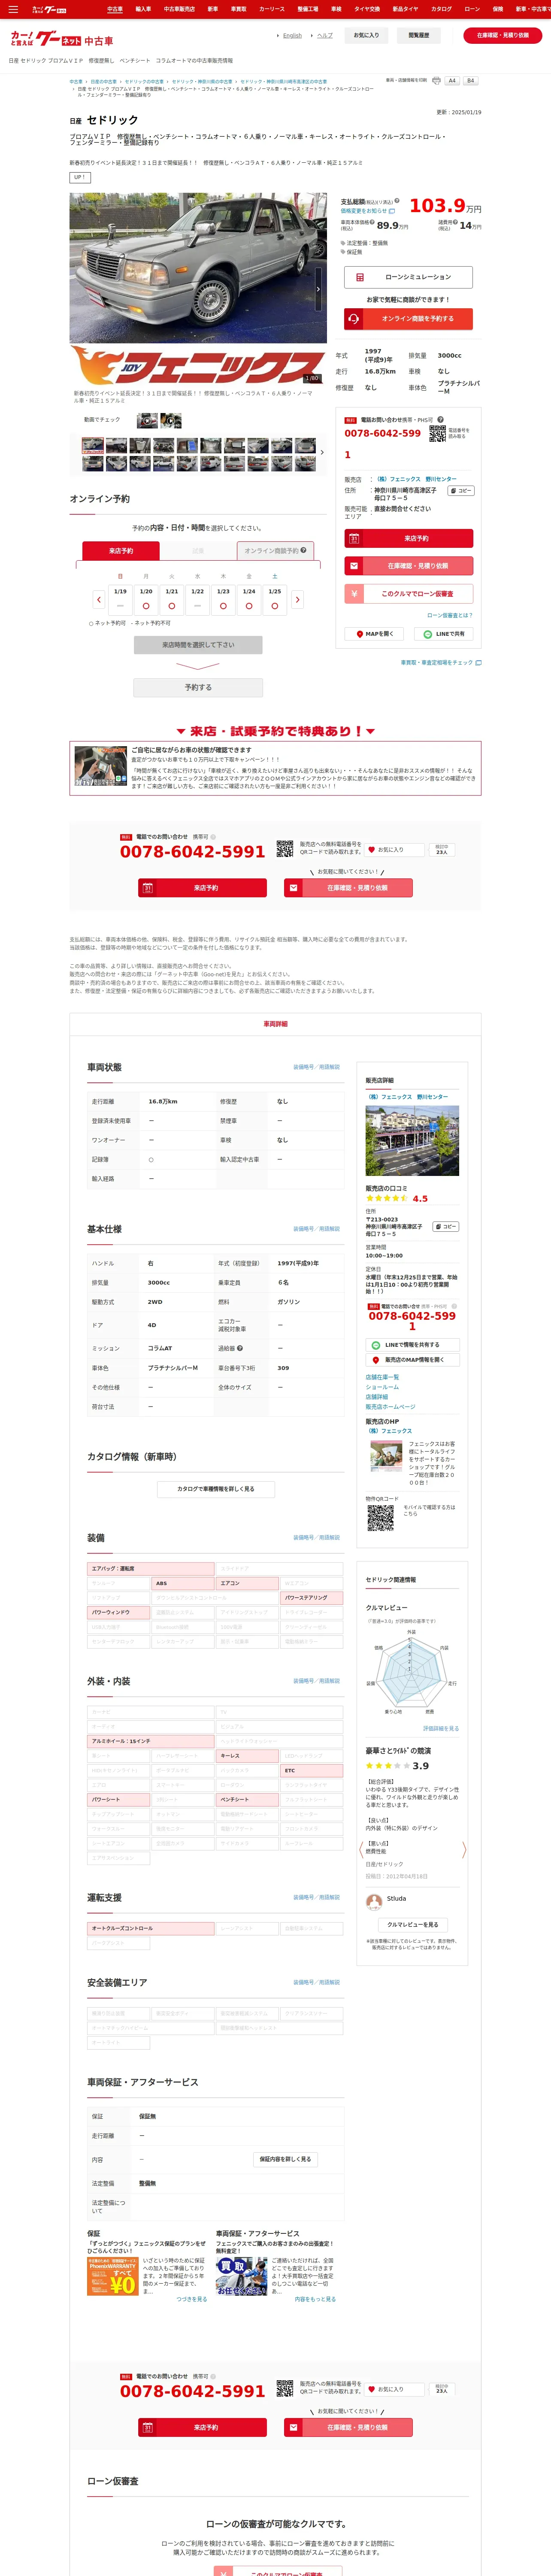Screen dimensions: 551x2576
Task: Open the 来店時間を選択して下さい selector
Action: tap(198, 645)
